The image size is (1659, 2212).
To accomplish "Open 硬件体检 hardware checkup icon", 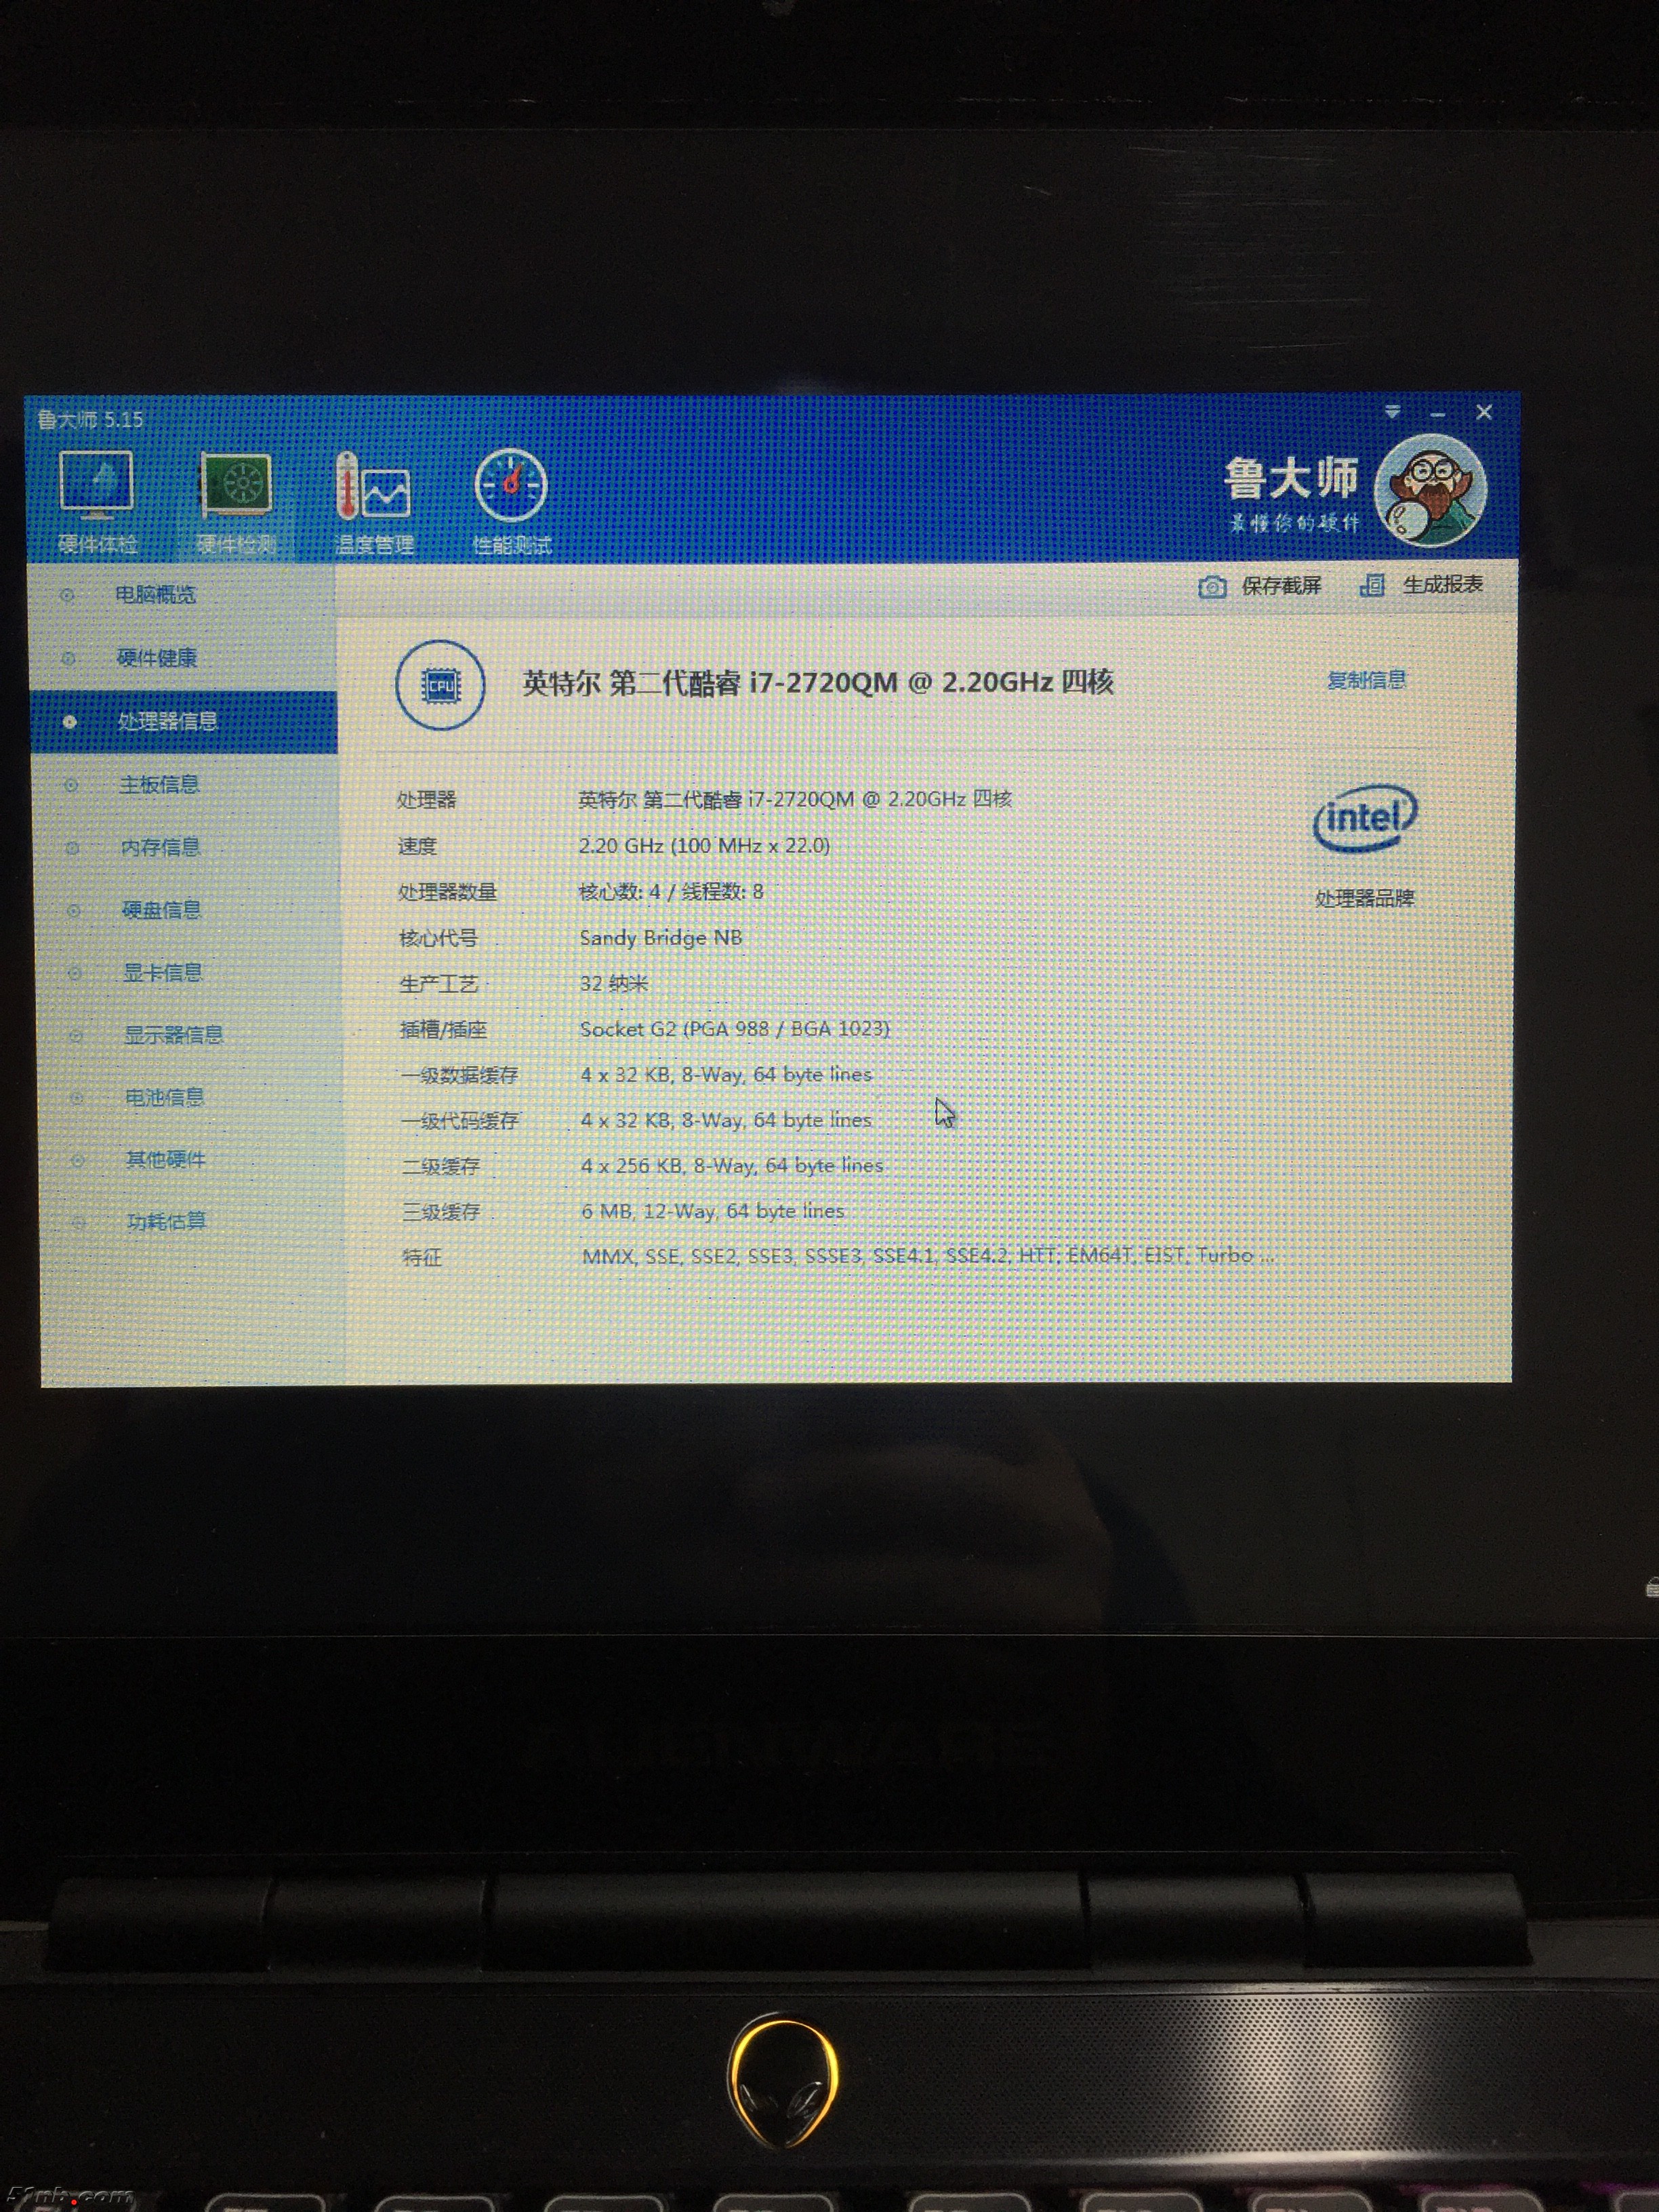I will (96, 485).
